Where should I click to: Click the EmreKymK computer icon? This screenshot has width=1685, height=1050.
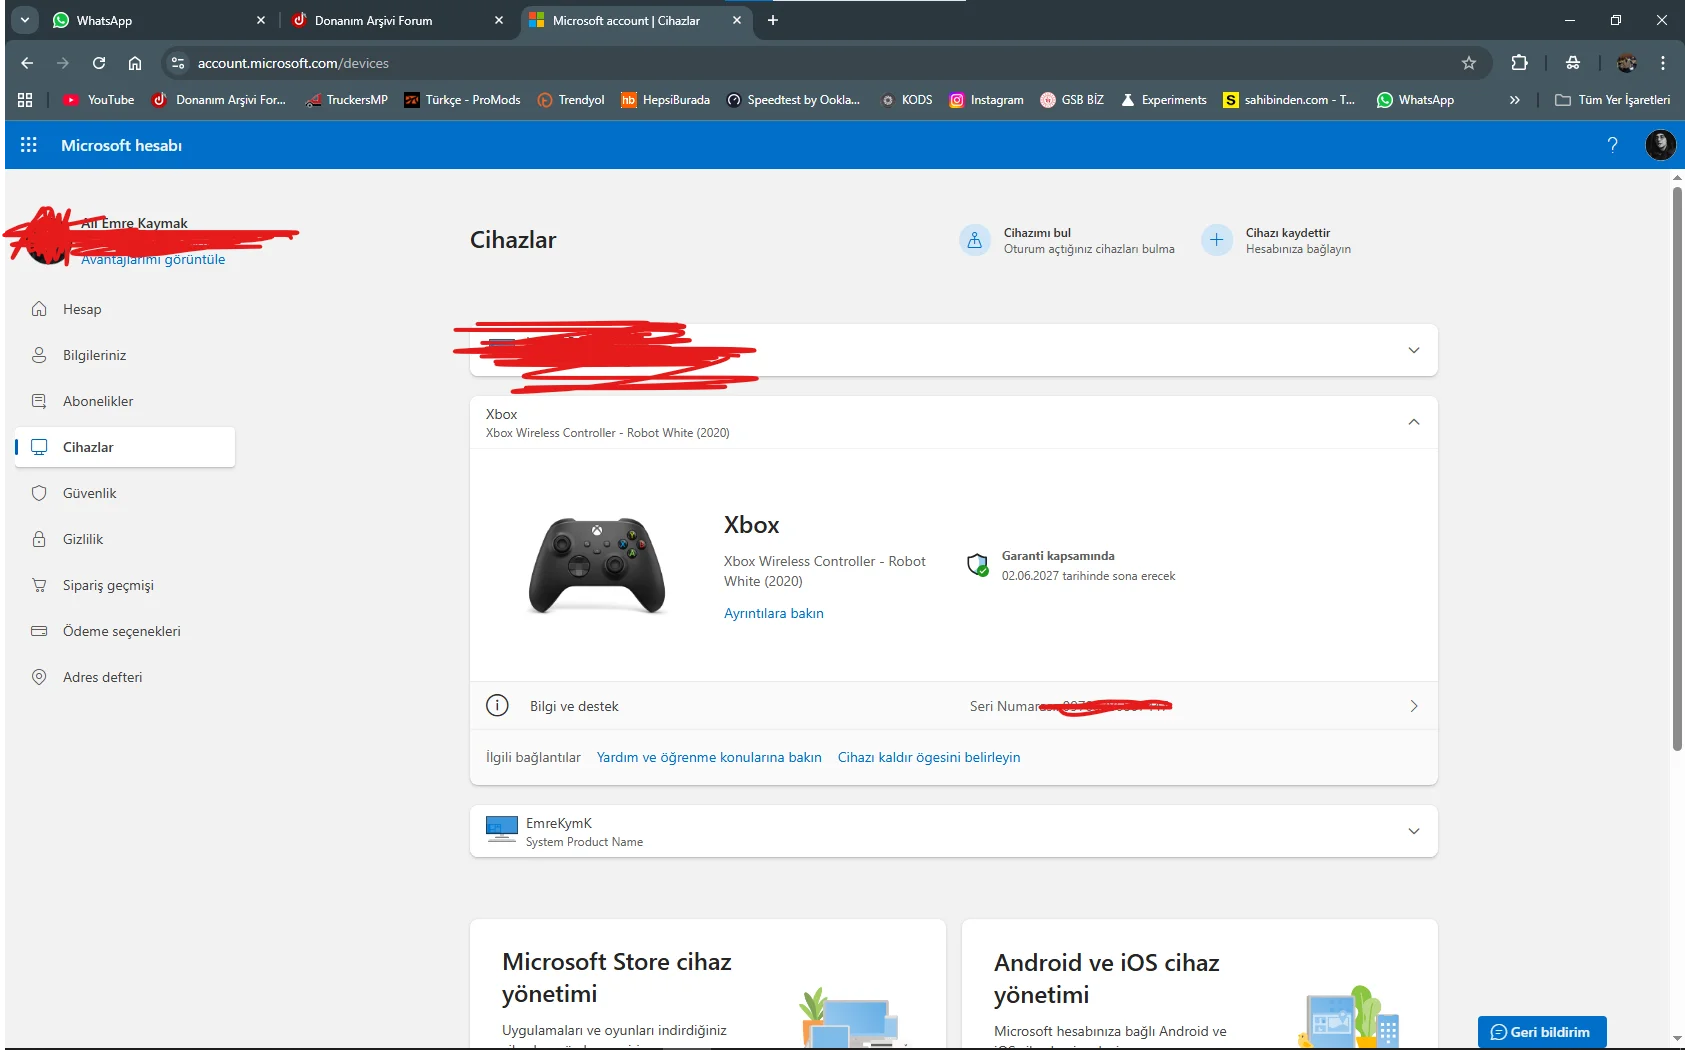coord(501,830)
